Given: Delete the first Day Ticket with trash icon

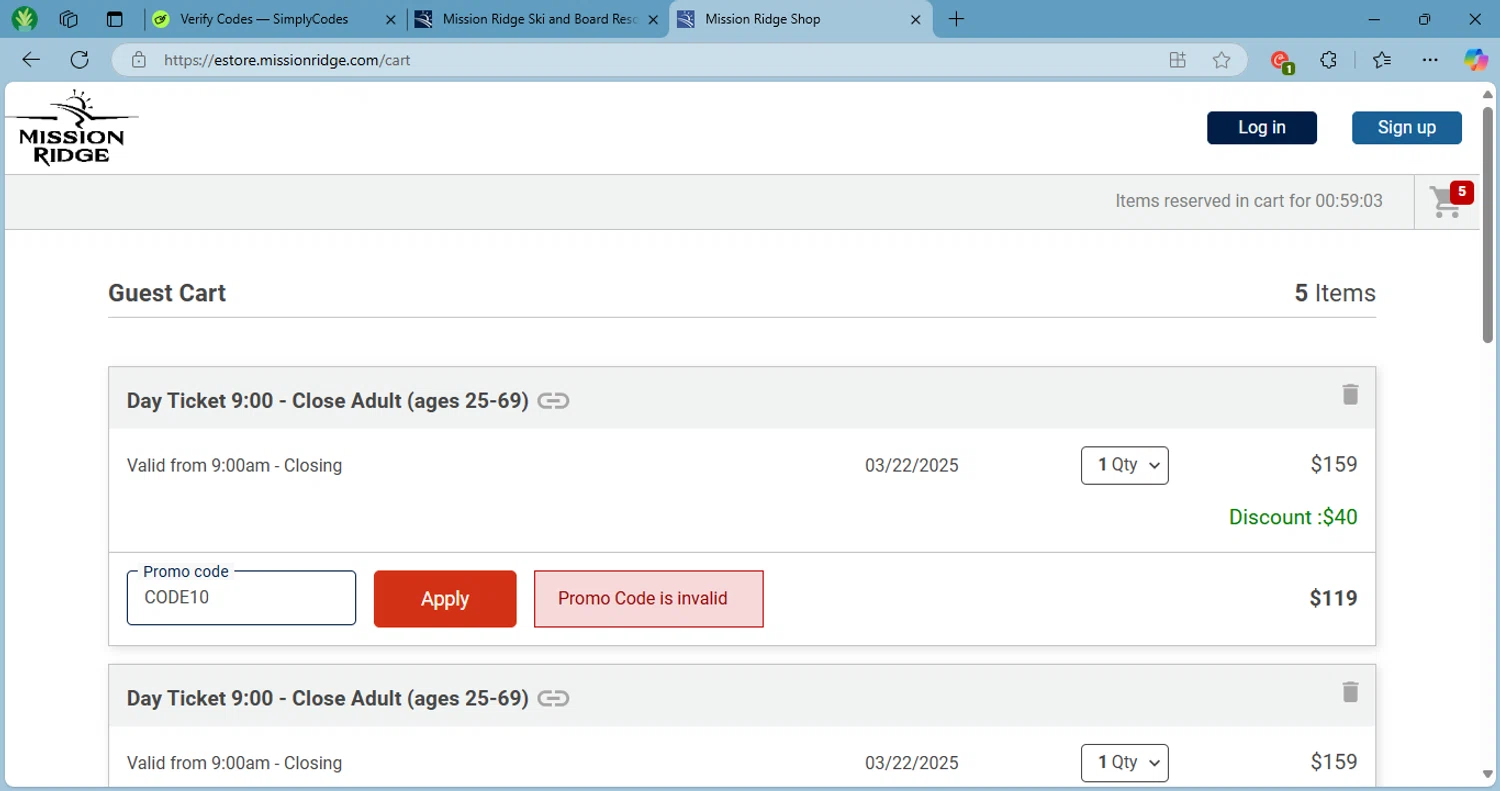Looking at the screenshot, I should click(1350, 394).
